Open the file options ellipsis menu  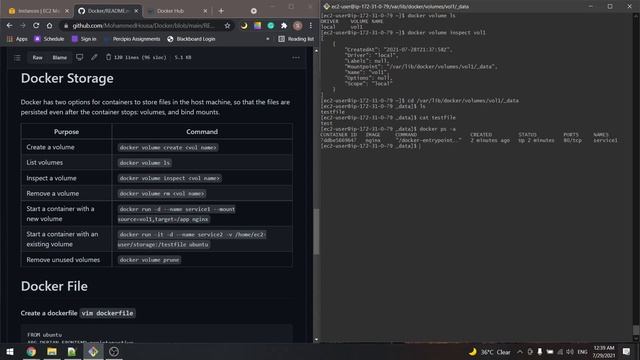pyautogui.click(x=296, y=58)
